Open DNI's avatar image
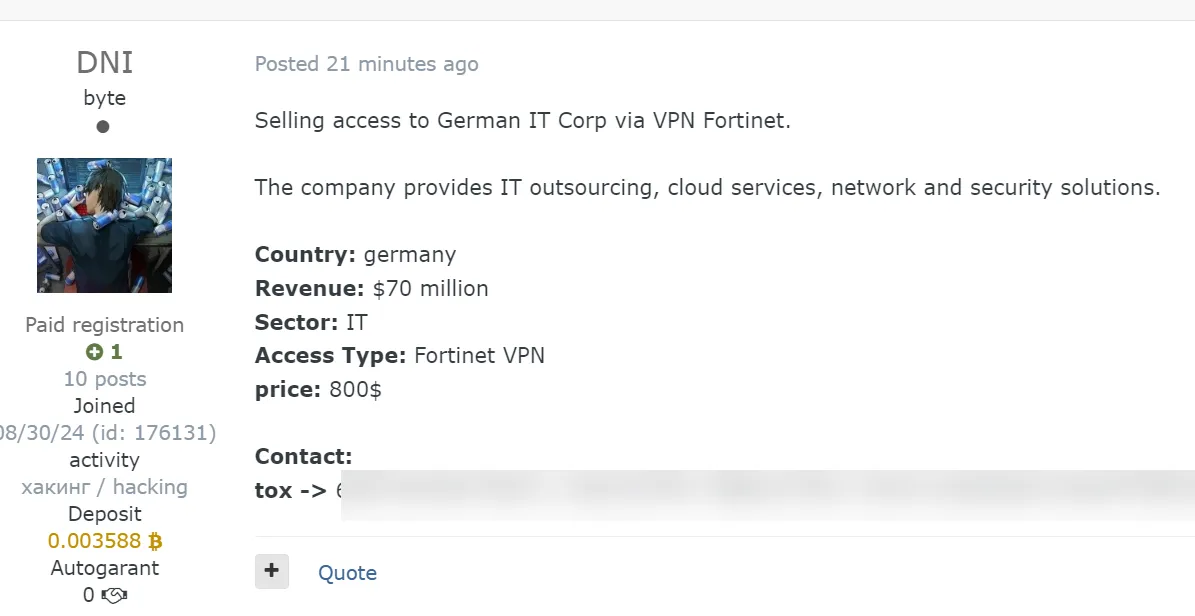This screenshot has height=616, width=1195. click(104, 225)
